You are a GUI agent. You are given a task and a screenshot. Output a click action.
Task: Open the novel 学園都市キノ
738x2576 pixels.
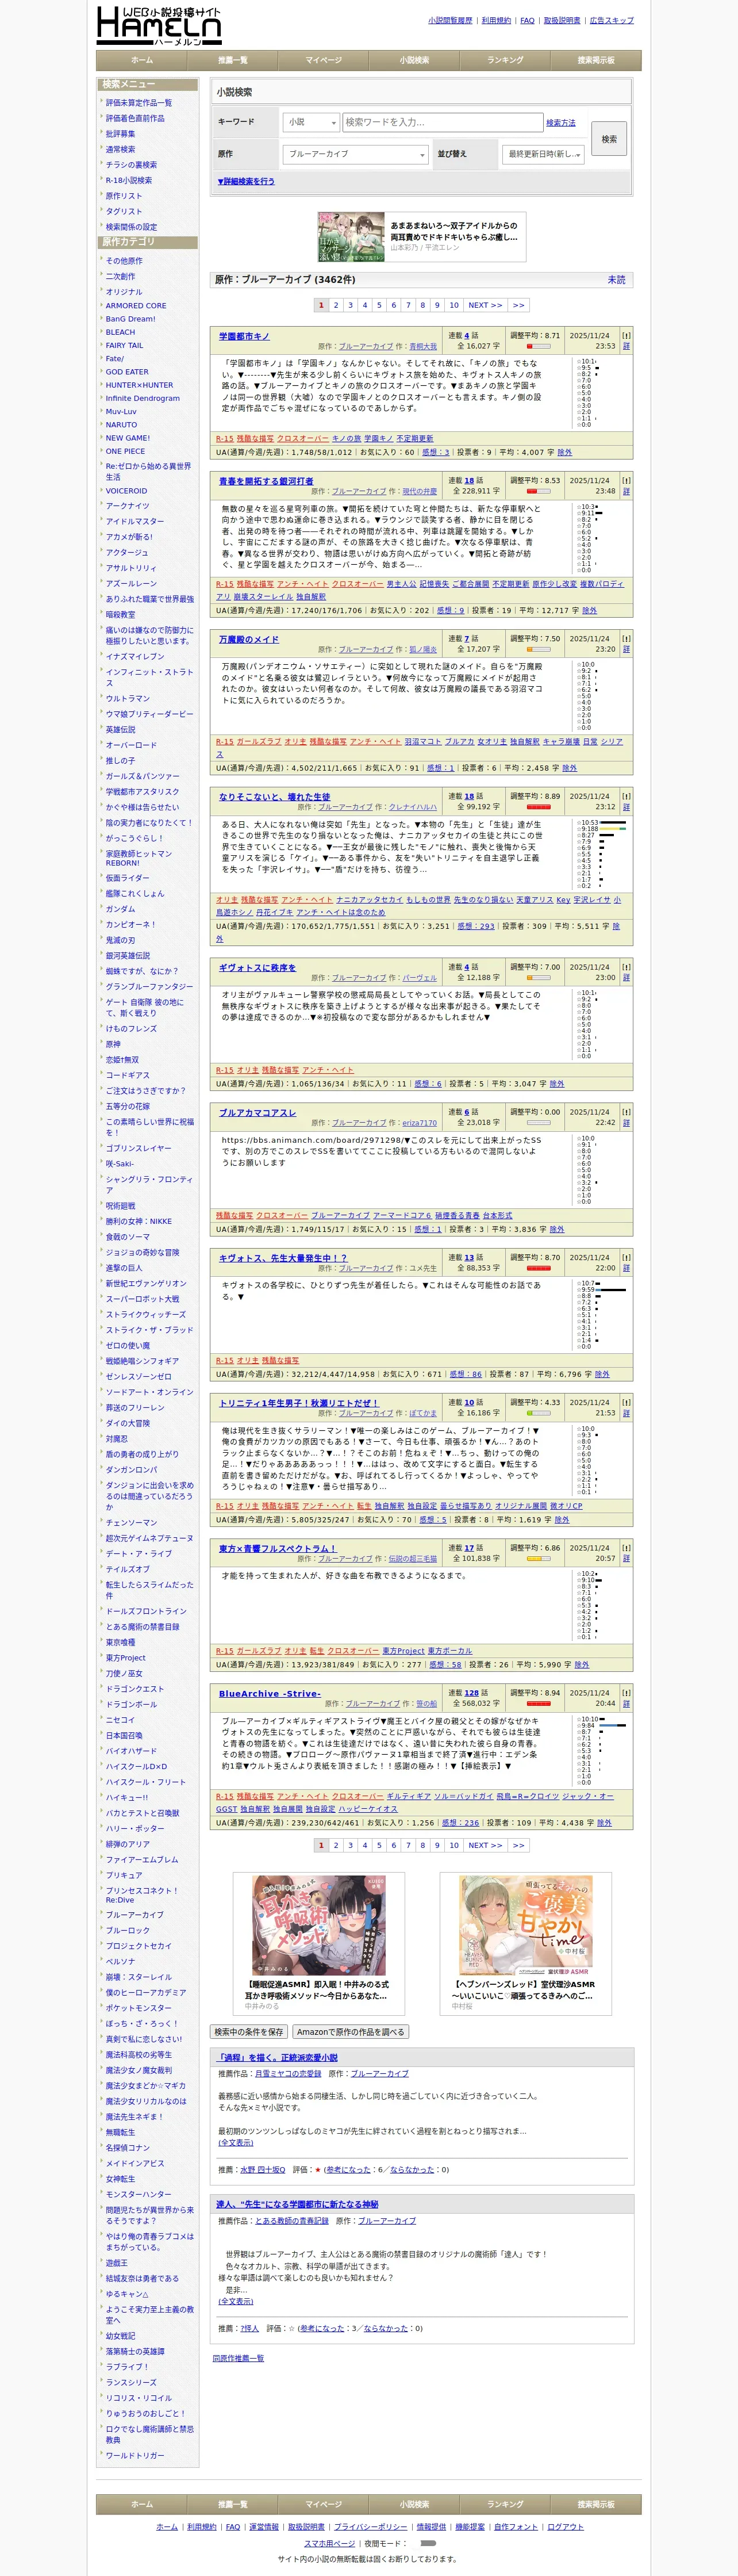[244, 336]
